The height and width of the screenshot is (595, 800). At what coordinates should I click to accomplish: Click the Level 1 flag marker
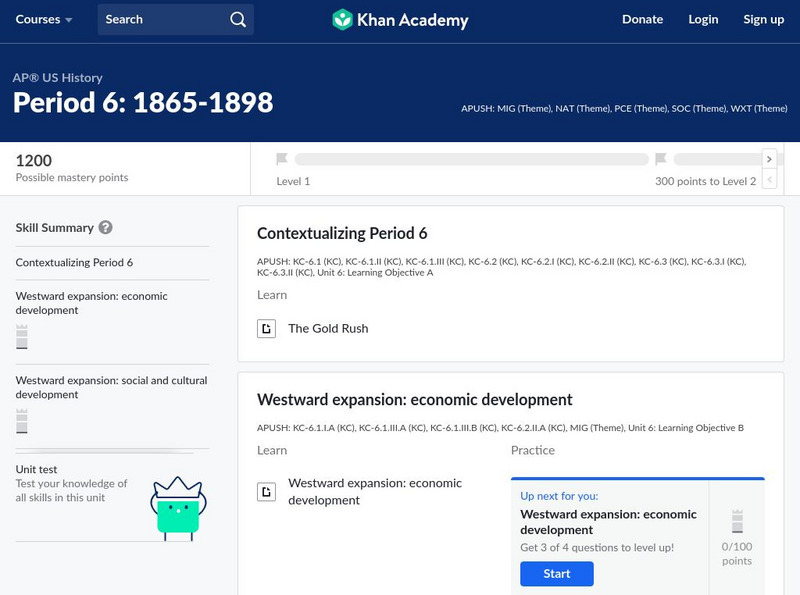[x=282, y=159]
